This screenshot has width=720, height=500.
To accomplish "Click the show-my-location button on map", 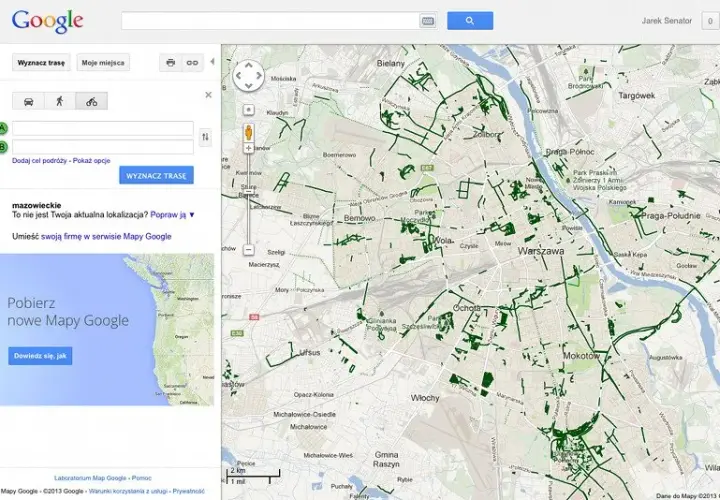I will point(248,110).
